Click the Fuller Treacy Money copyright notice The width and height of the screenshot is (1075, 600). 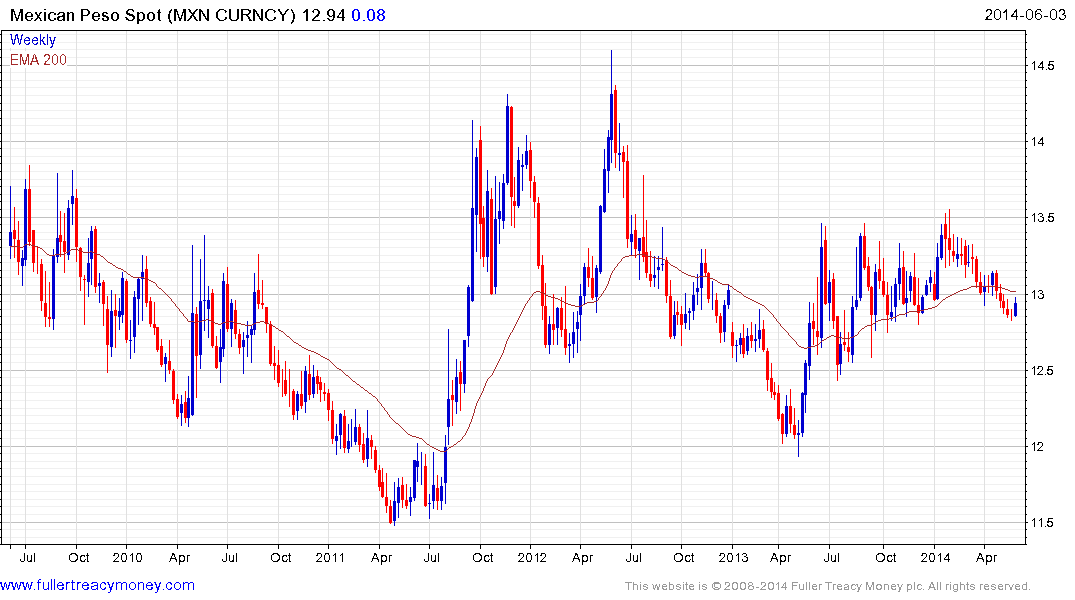pyautogui.click(x=827, y=586)
